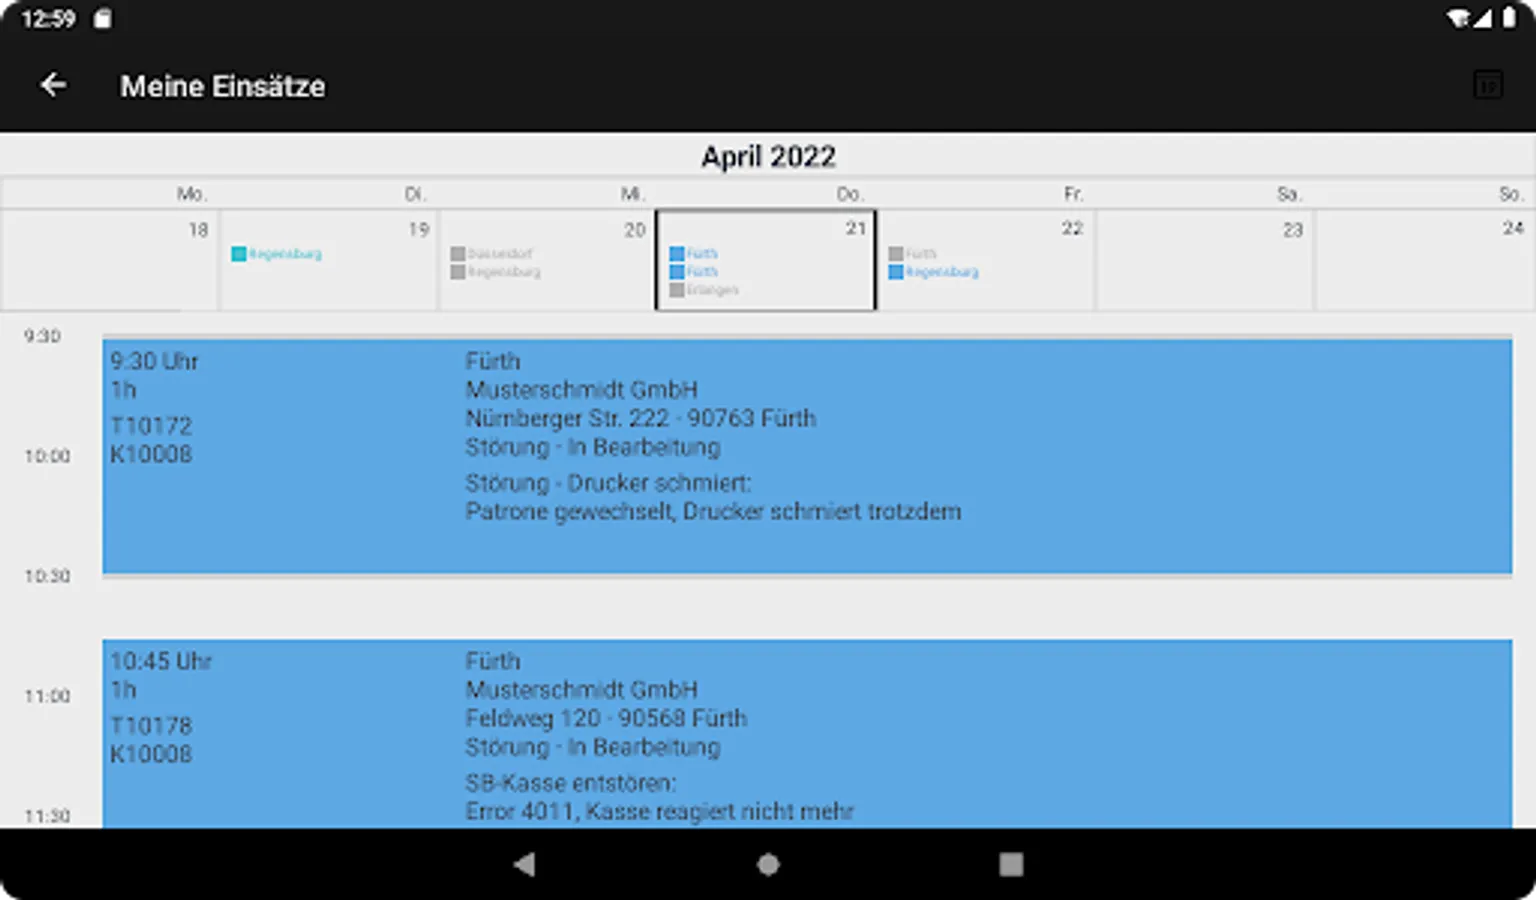
Task: Open the Regensburg entry on Wednesday the 20th
Action: click(x=496, y=272)
